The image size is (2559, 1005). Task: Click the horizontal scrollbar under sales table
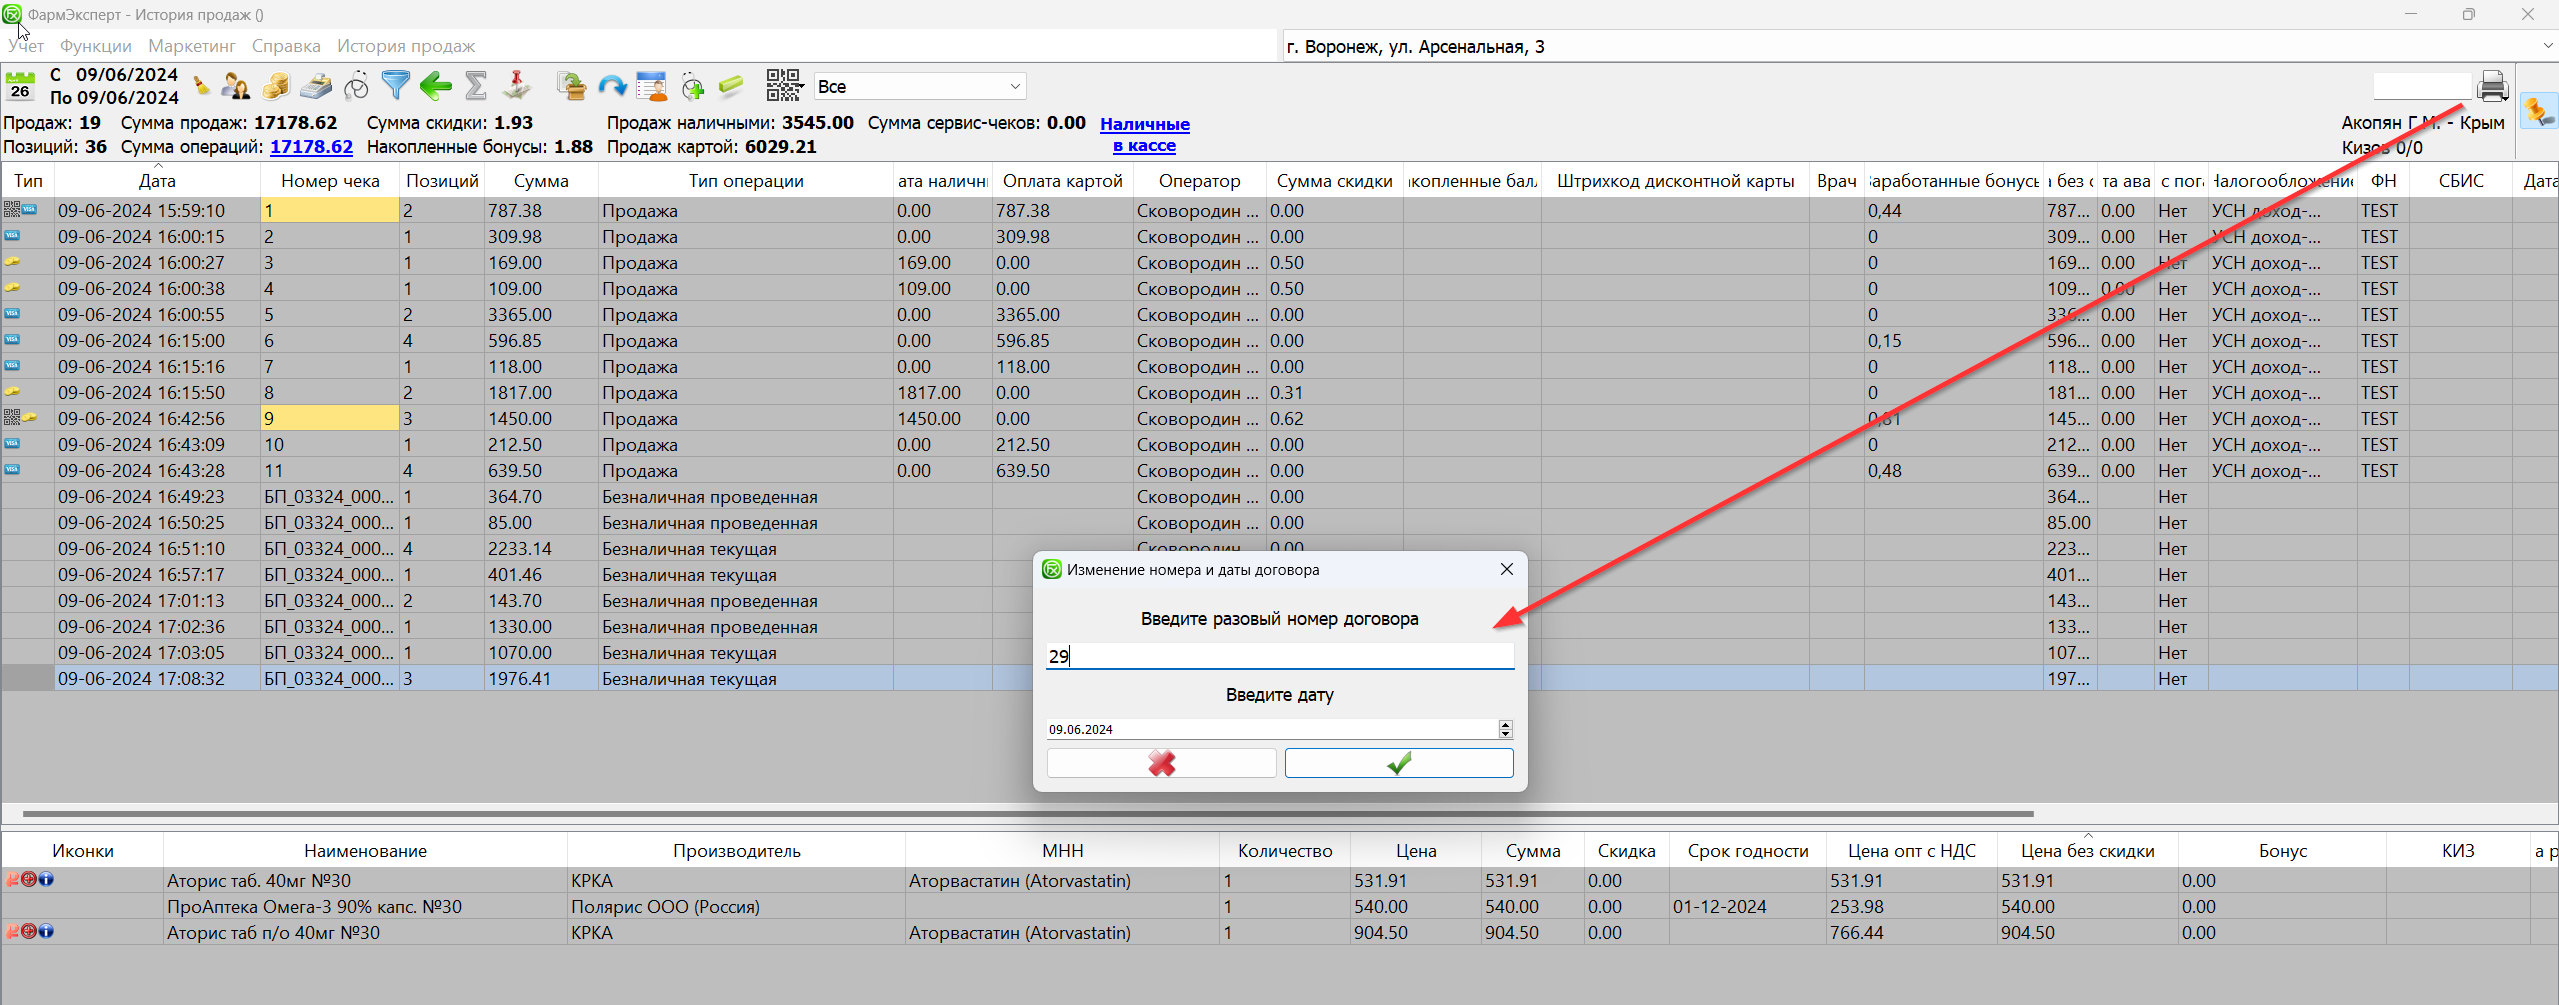click(x=1027, y=814)
